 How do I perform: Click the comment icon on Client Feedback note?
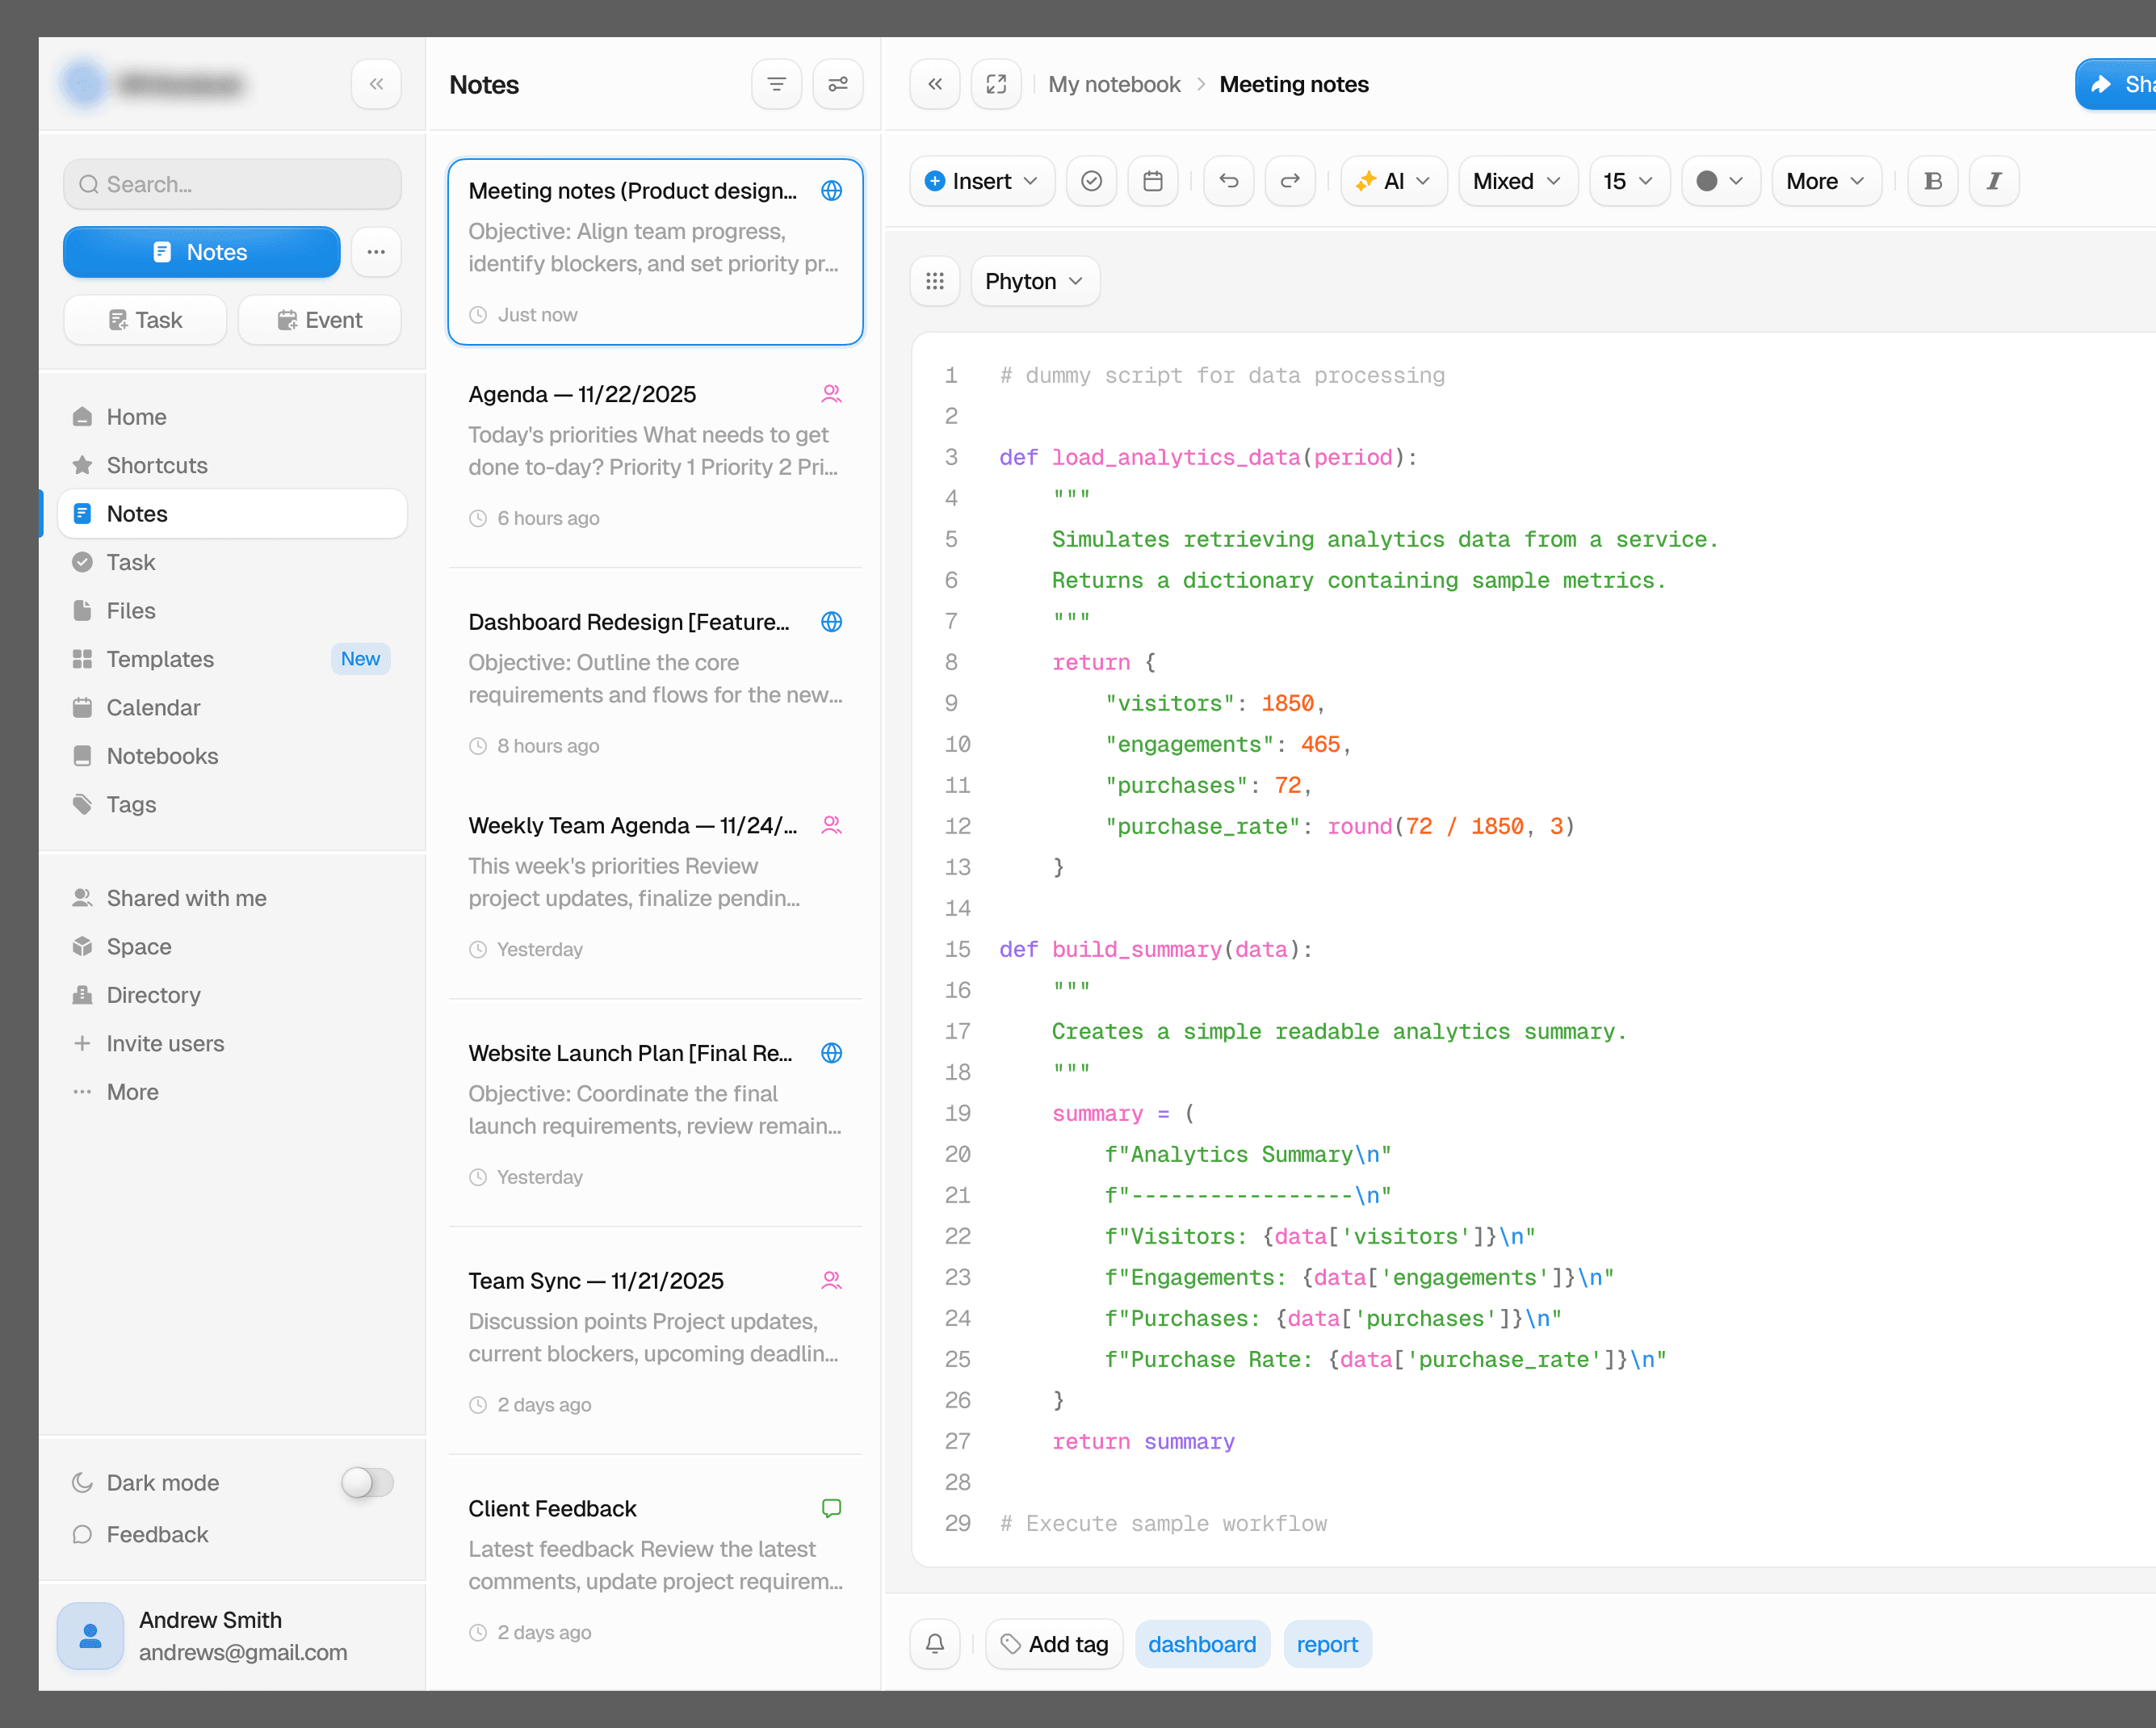831,1508
